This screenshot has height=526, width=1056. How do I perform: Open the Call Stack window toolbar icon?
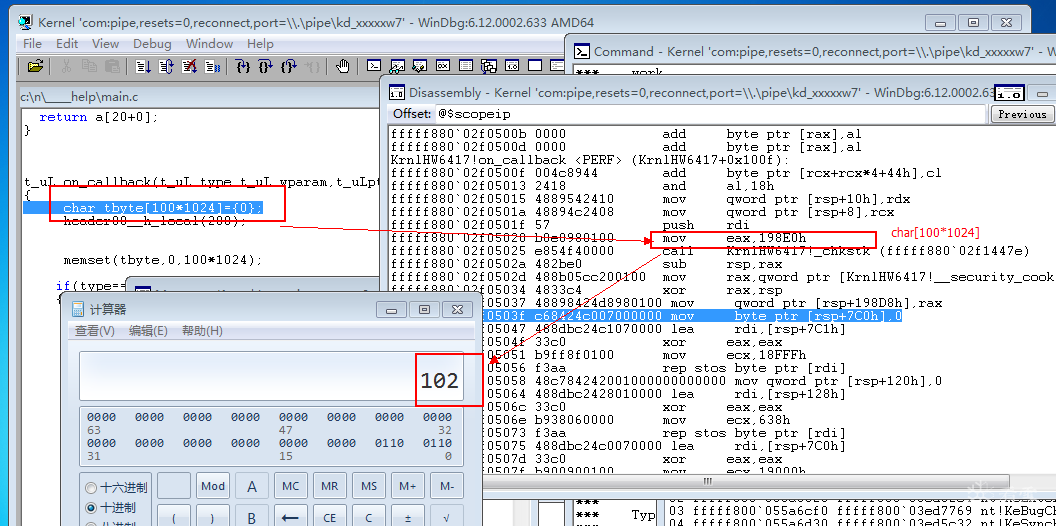click(x=489, y=66)
